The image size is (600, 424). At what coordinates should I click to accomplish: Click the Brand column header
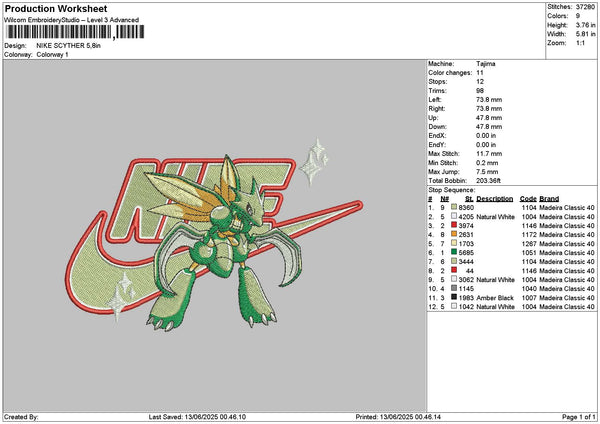(x=549, y=199)
